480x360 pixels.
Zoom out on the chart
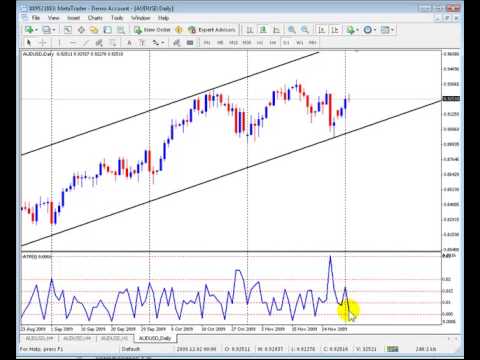[305, 30]
